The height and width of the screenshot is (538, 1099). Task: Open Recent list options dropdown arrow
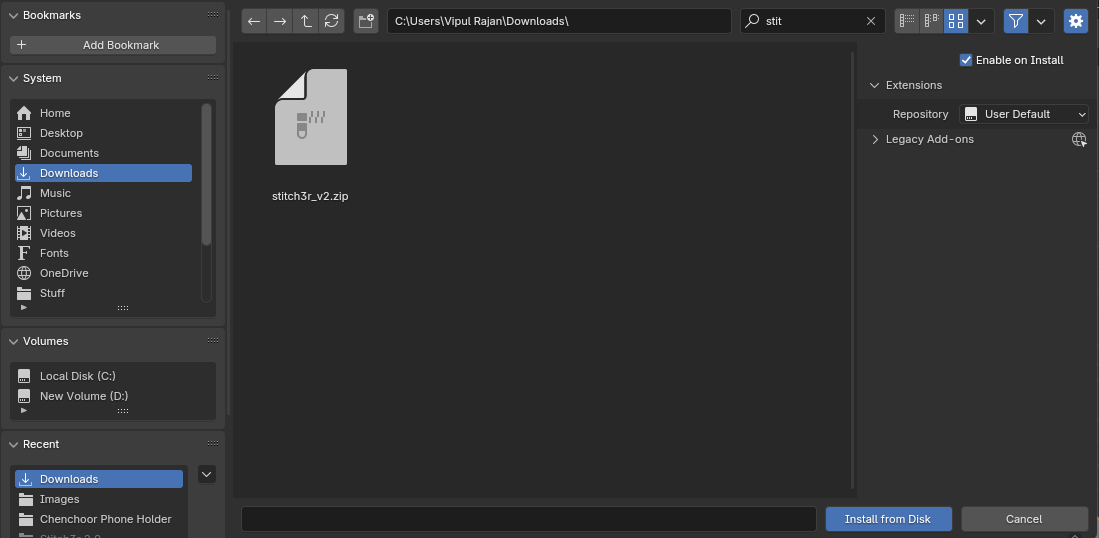tap(207, 474)
